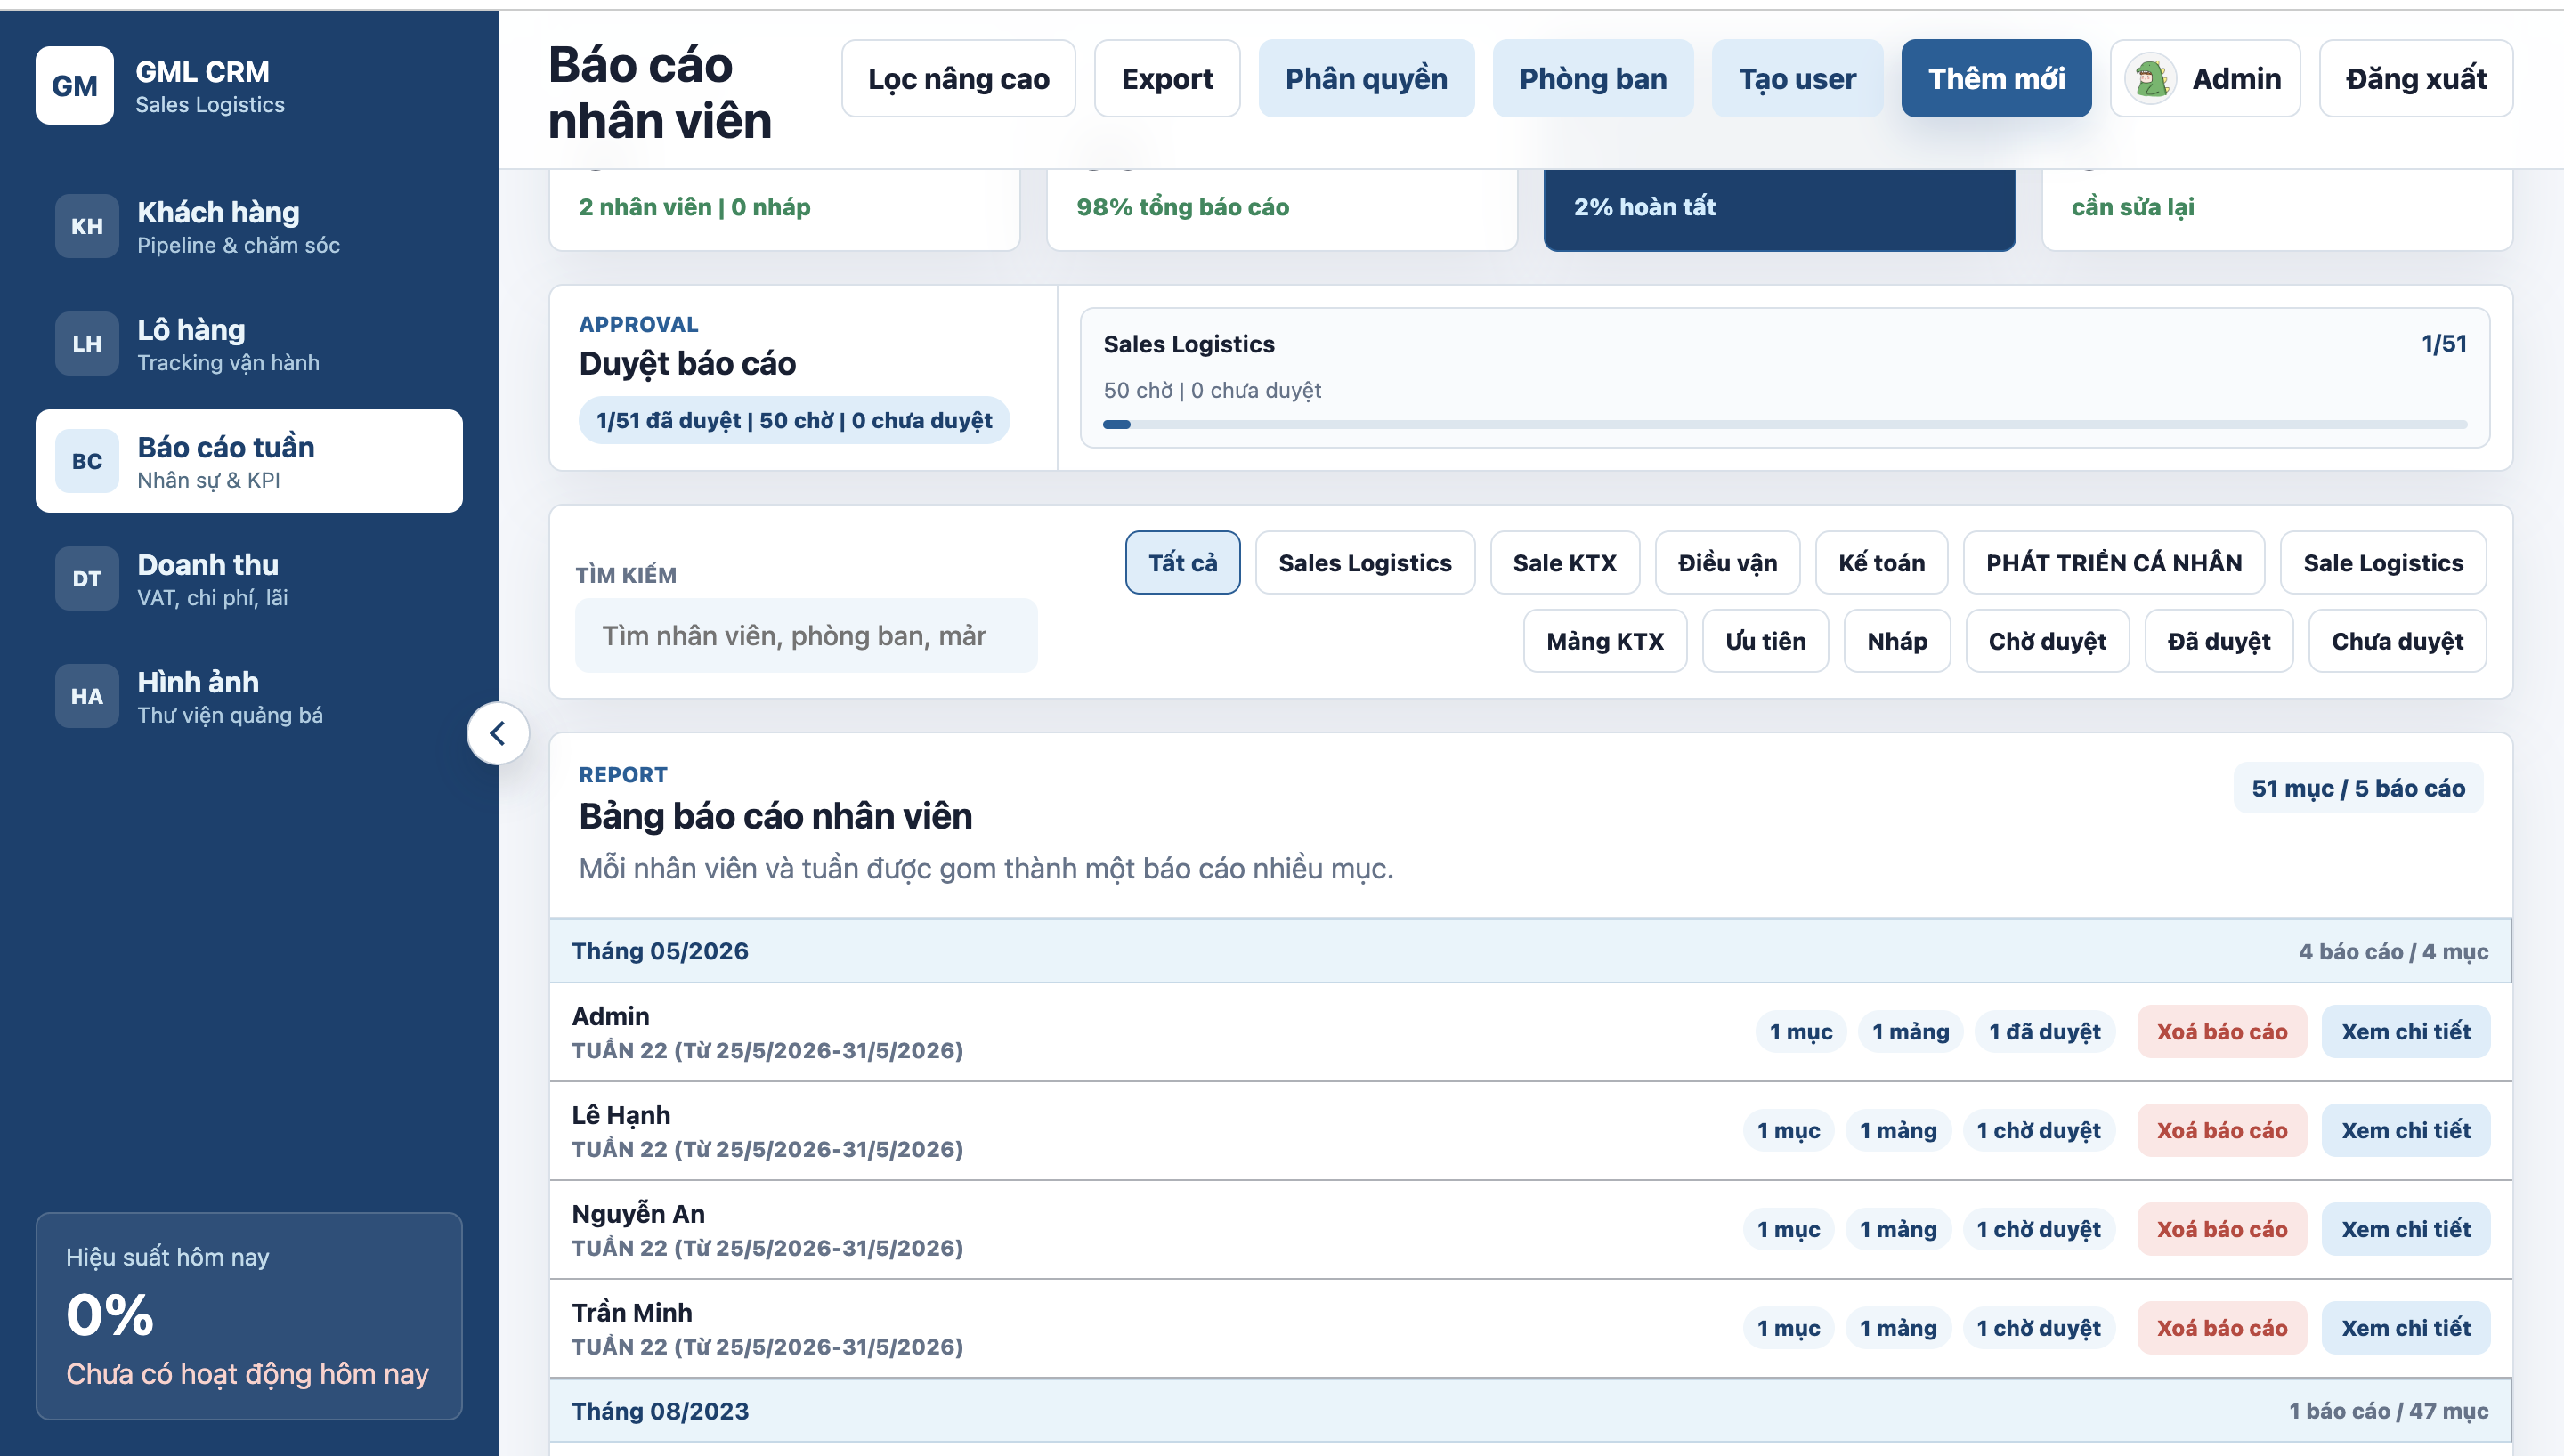2564x1456 pixels.
Task: Click the 1 đã duyệt badge for Admin
Action: (2045, 1033)
